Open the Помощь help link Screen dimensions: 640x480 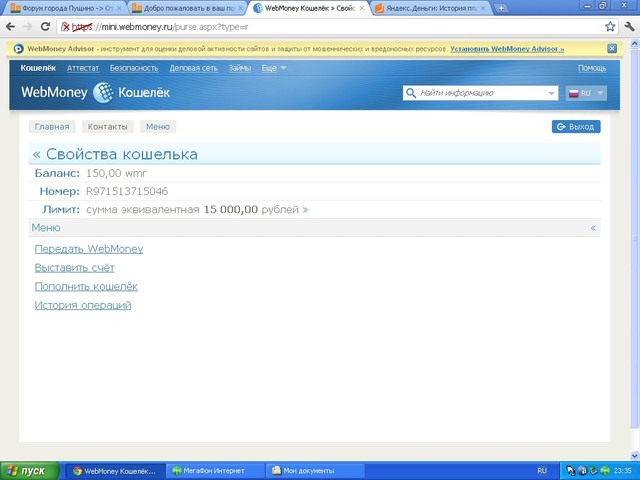pos(592,68)
